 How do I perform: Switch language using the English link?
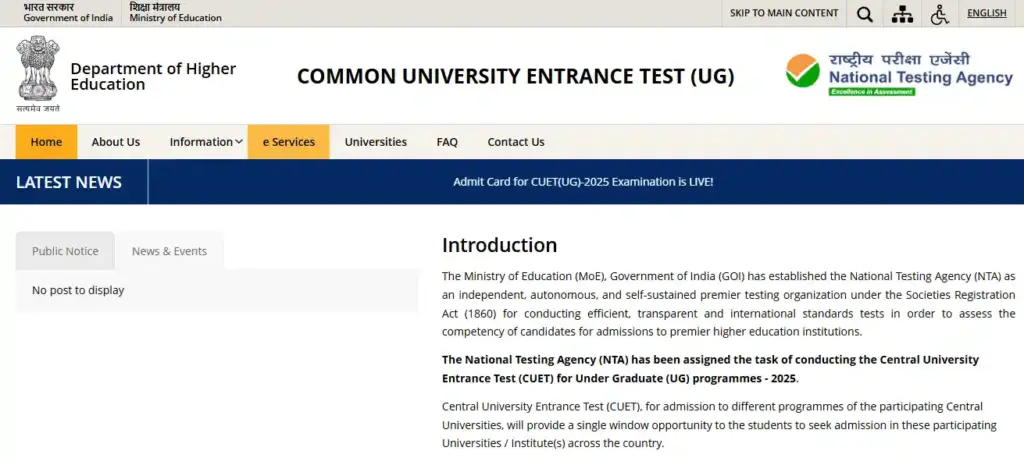(987, 13)
